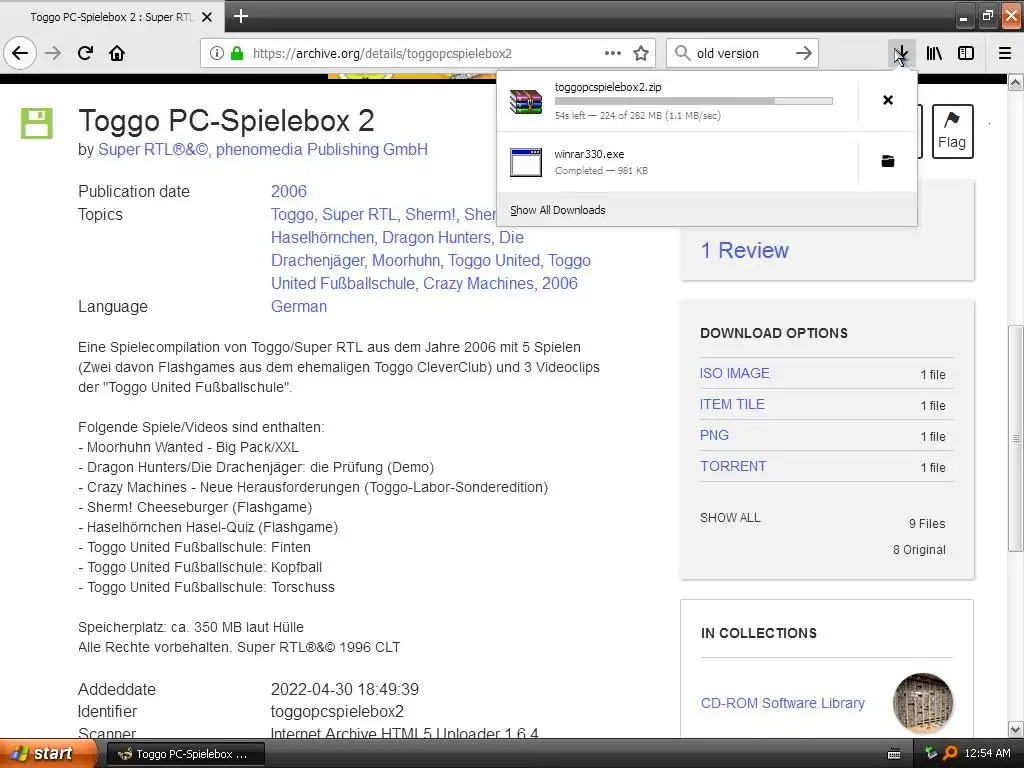Open the Moorhuhn topic link
This screenshot has height=768, width=1024.
[x=406, y=261]
